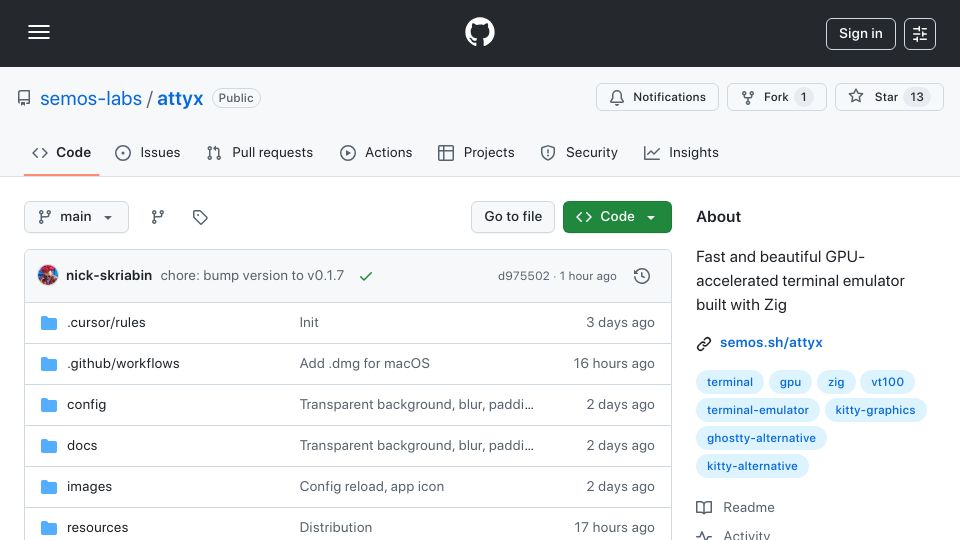This screenshot has height=540, width=960.
Task: Select the kitty-graphics topic tag
Action: 876,410
